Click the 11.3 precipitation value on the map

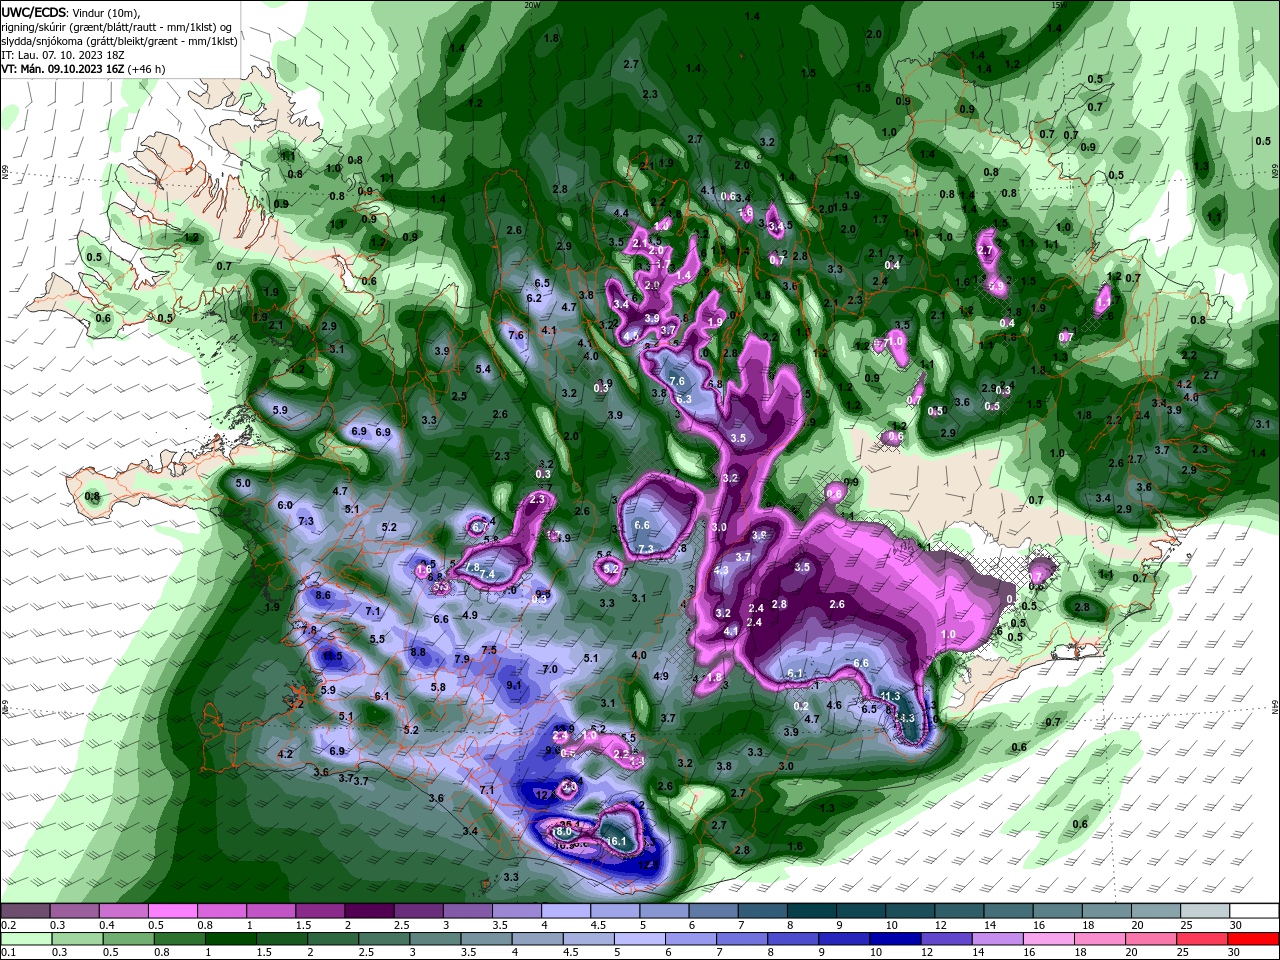pos(891,696)
